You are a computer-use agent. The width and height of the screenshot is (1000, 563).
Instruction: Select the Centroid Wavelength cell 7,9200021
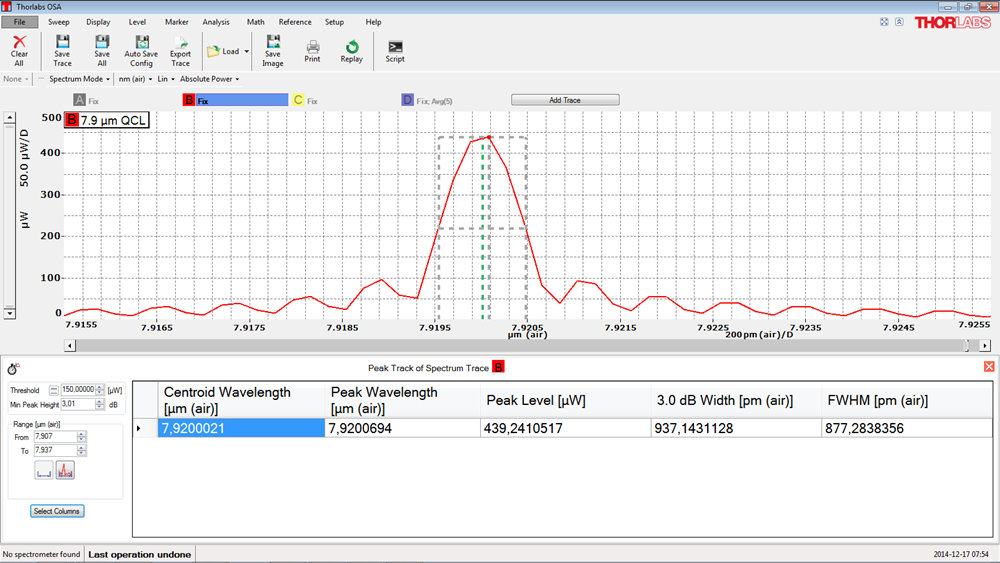click(x=241, y=428)
